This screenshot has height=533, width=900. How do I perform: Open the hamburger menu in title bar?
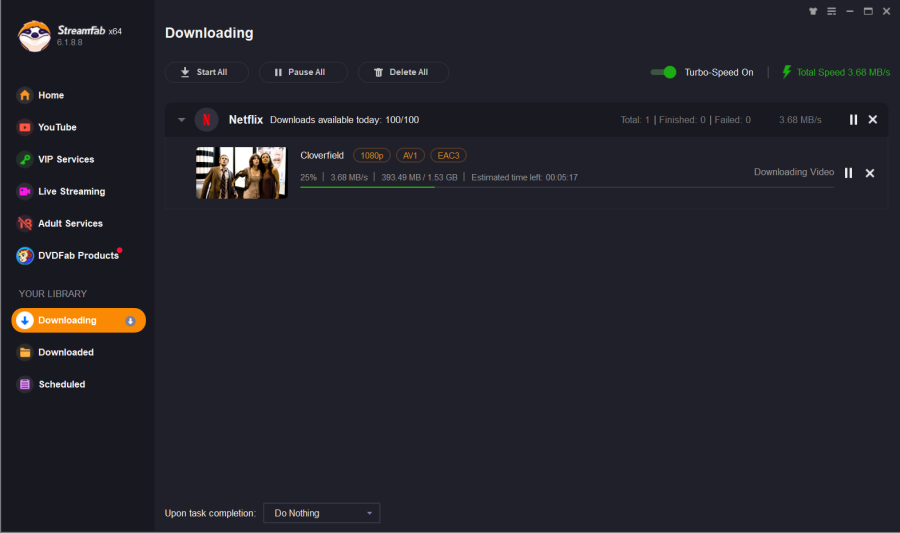[831, 11]
